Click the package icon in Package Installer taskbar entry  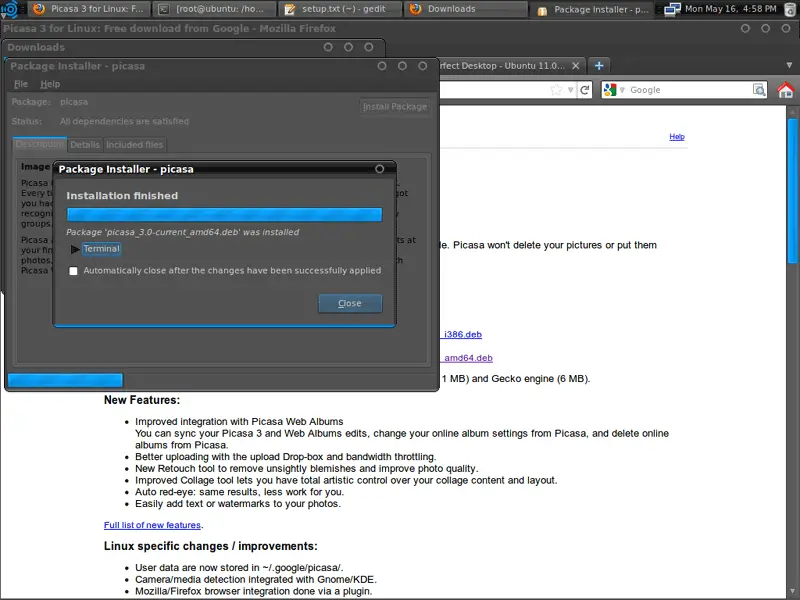point(542,10)
